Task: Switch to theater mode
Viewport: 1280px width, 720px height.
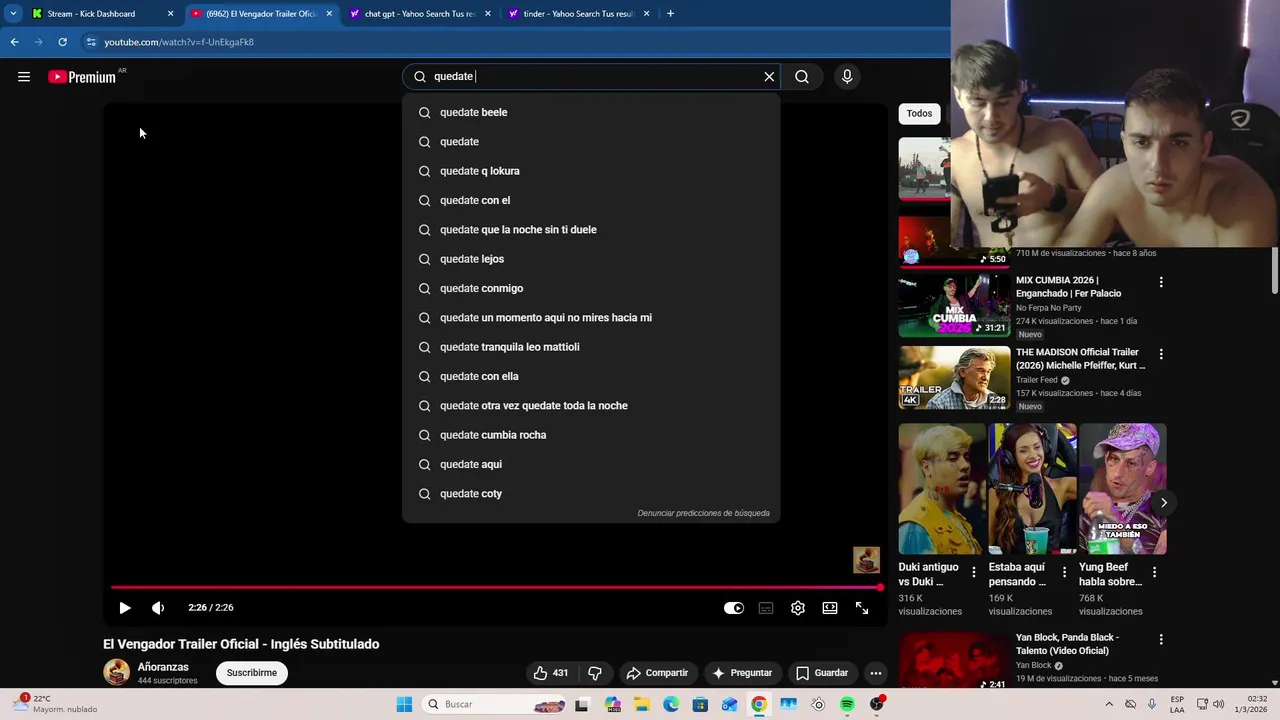Action: pyautogui.click(x=830, y=608)
